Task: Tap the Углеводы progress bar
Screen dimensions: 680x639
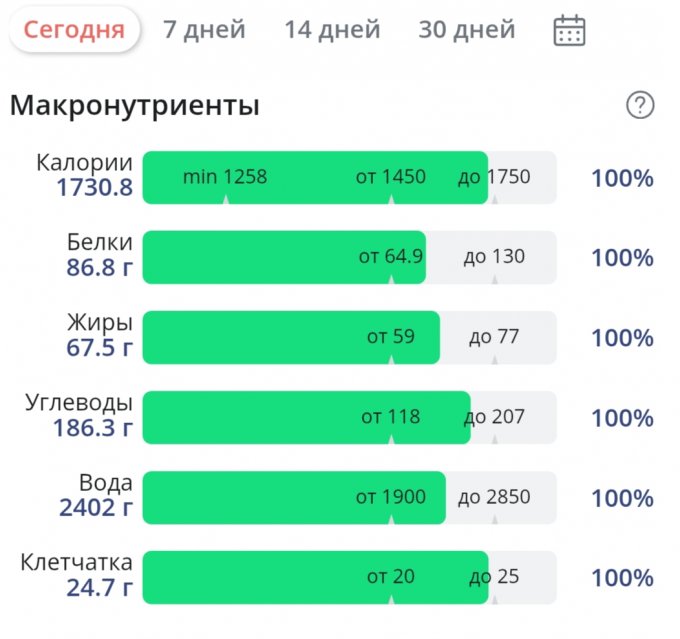Action: (349, 417)
